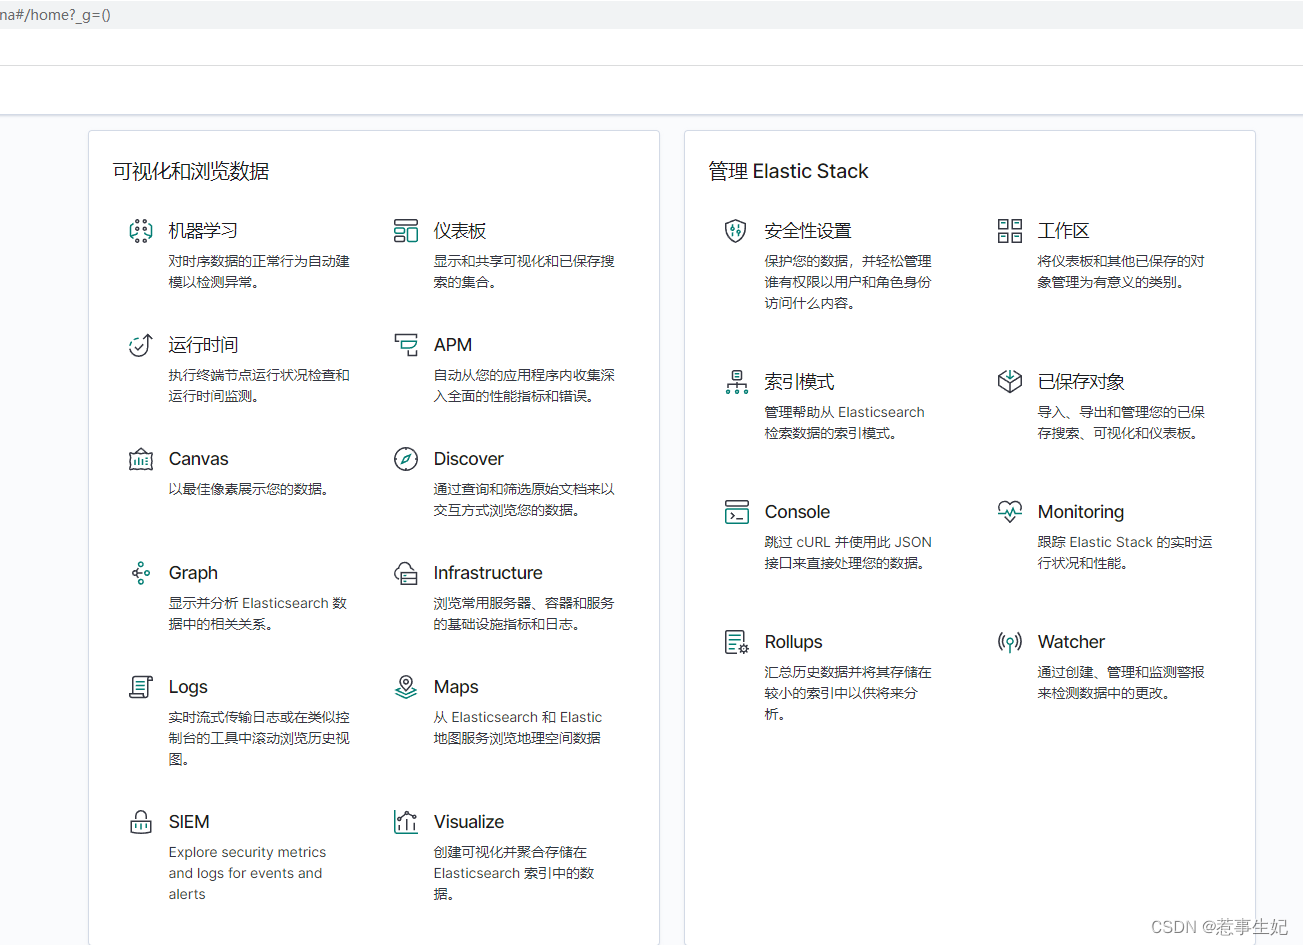This screenshot has width=1303, height=945.
Task: Open the Console title link
Action: tap(797, 512)
